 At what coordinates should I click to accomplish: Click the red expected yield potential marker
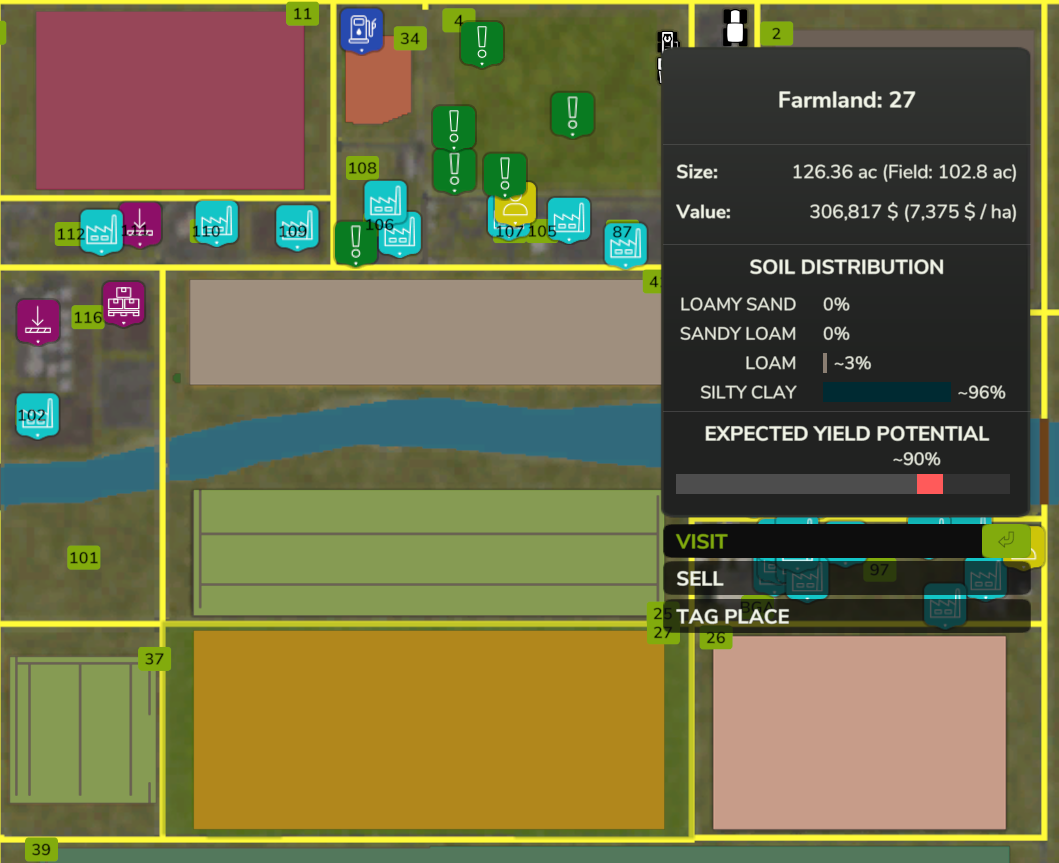tap(929, 484)
